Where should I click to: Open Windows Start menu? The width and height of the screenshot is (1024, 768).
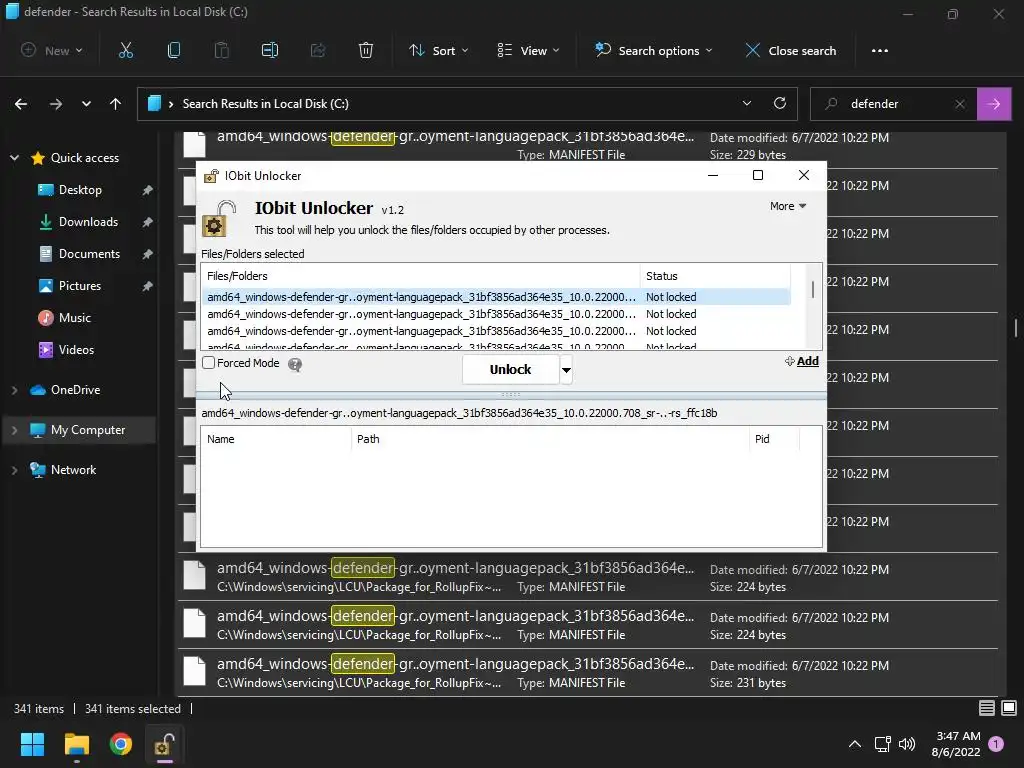pyautogui.click(x=32, y=744)
